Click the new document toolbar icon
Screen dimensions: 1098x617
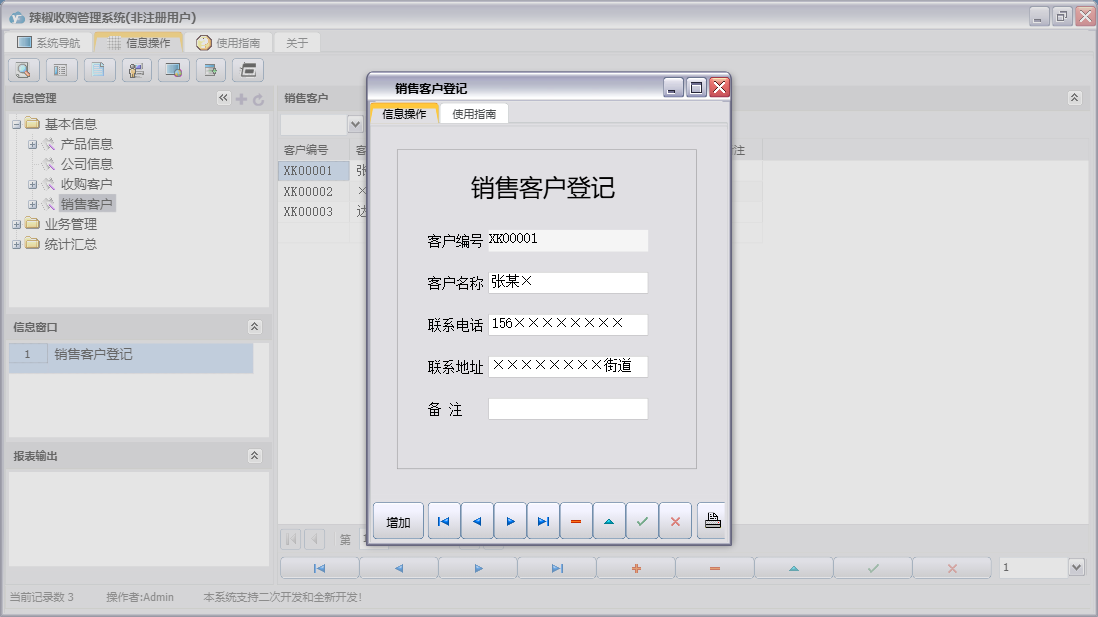[100, 70]
